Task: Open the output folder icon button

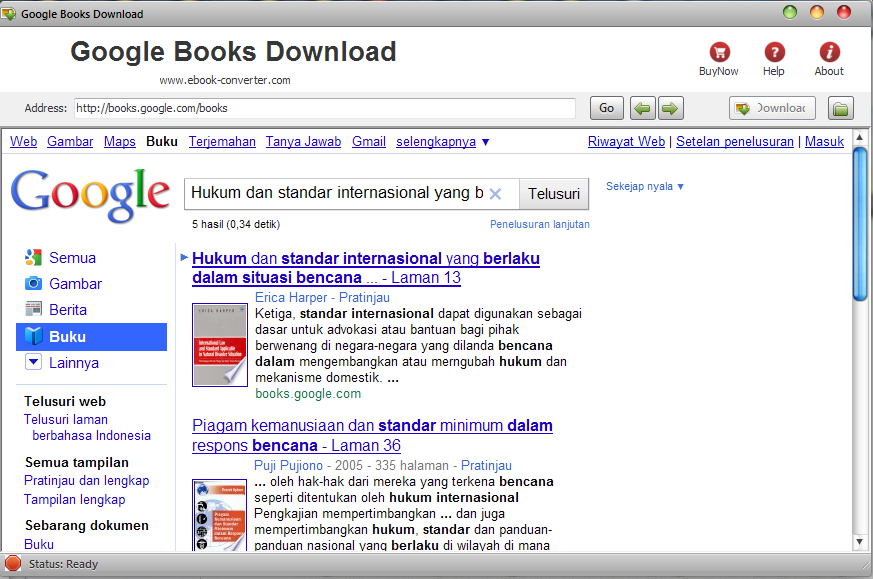Action: coord(841,108)
